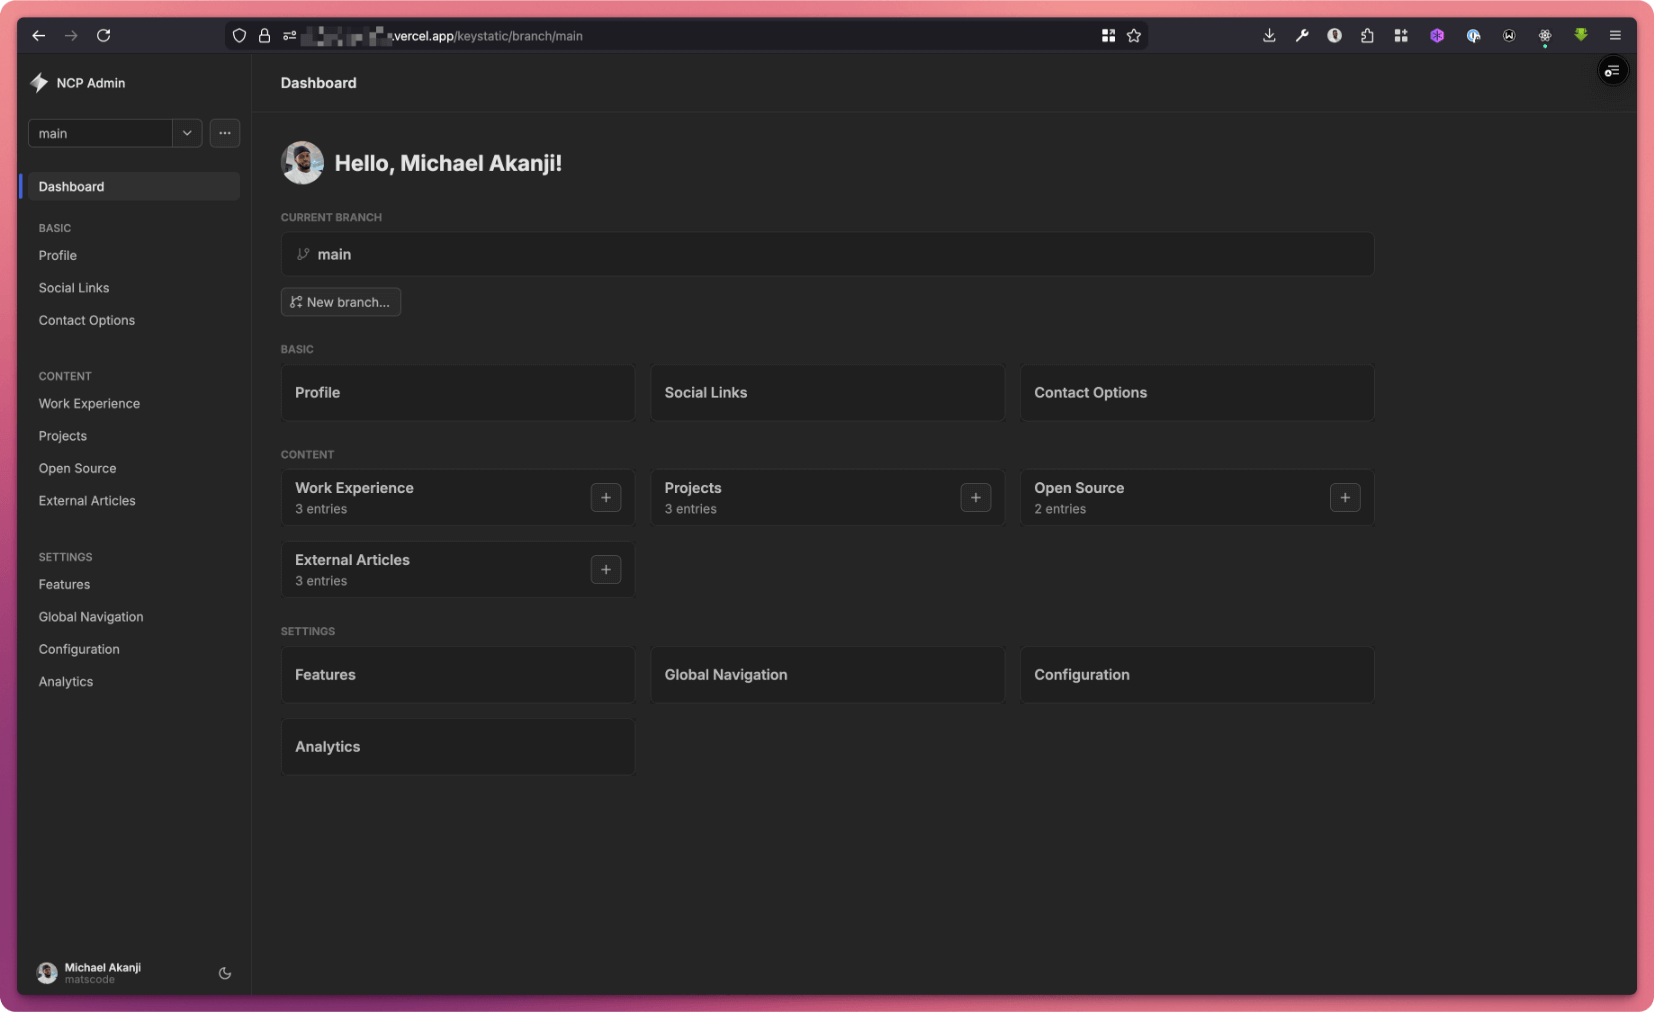Viewport: 1654px width, 1012px height.
Task: Bookmark this page with the star icon
Action: [1133, 35]
